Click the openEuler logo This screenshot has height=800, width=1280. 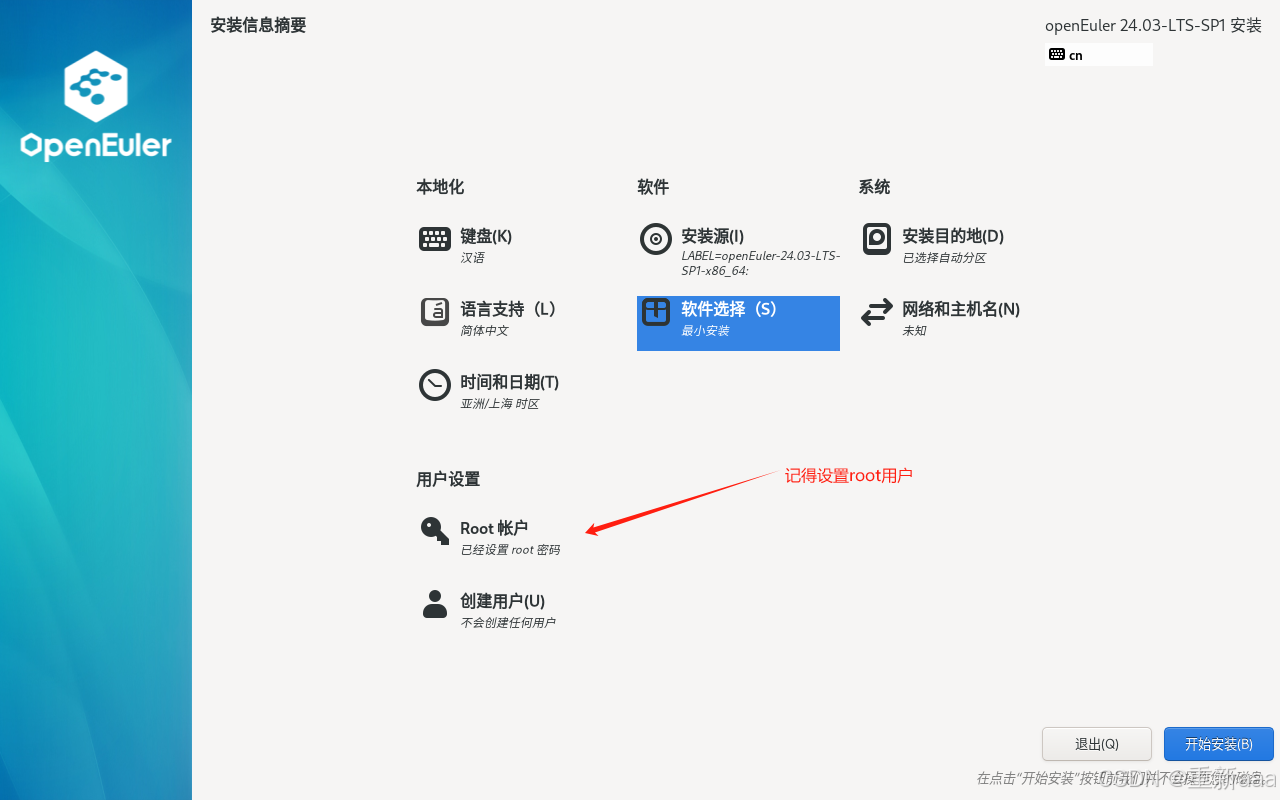point(96,105)
